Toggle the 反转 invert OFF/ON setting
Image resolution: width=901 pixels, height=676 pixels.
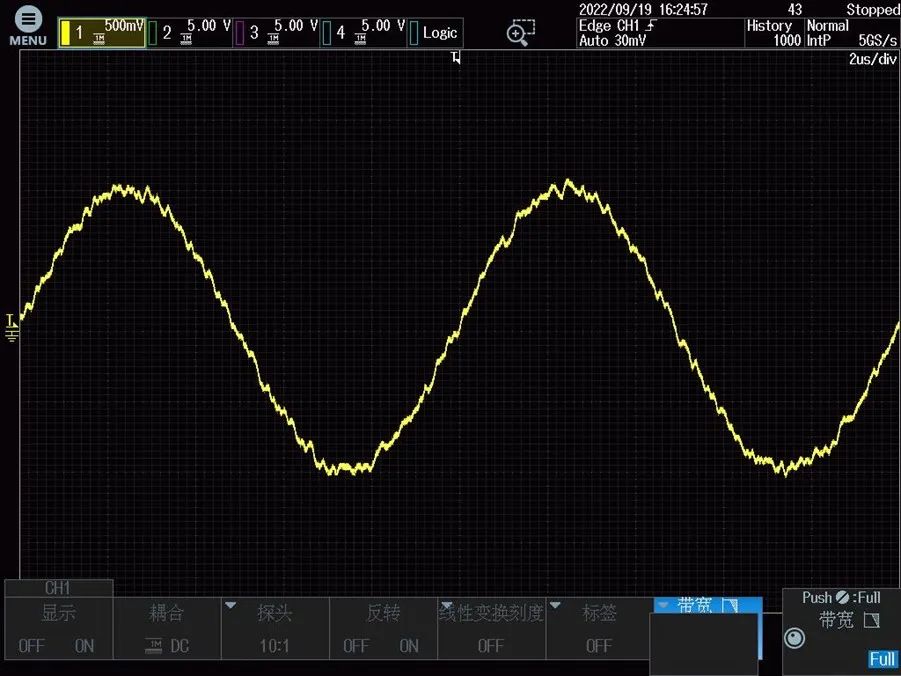tap(382, 629)
